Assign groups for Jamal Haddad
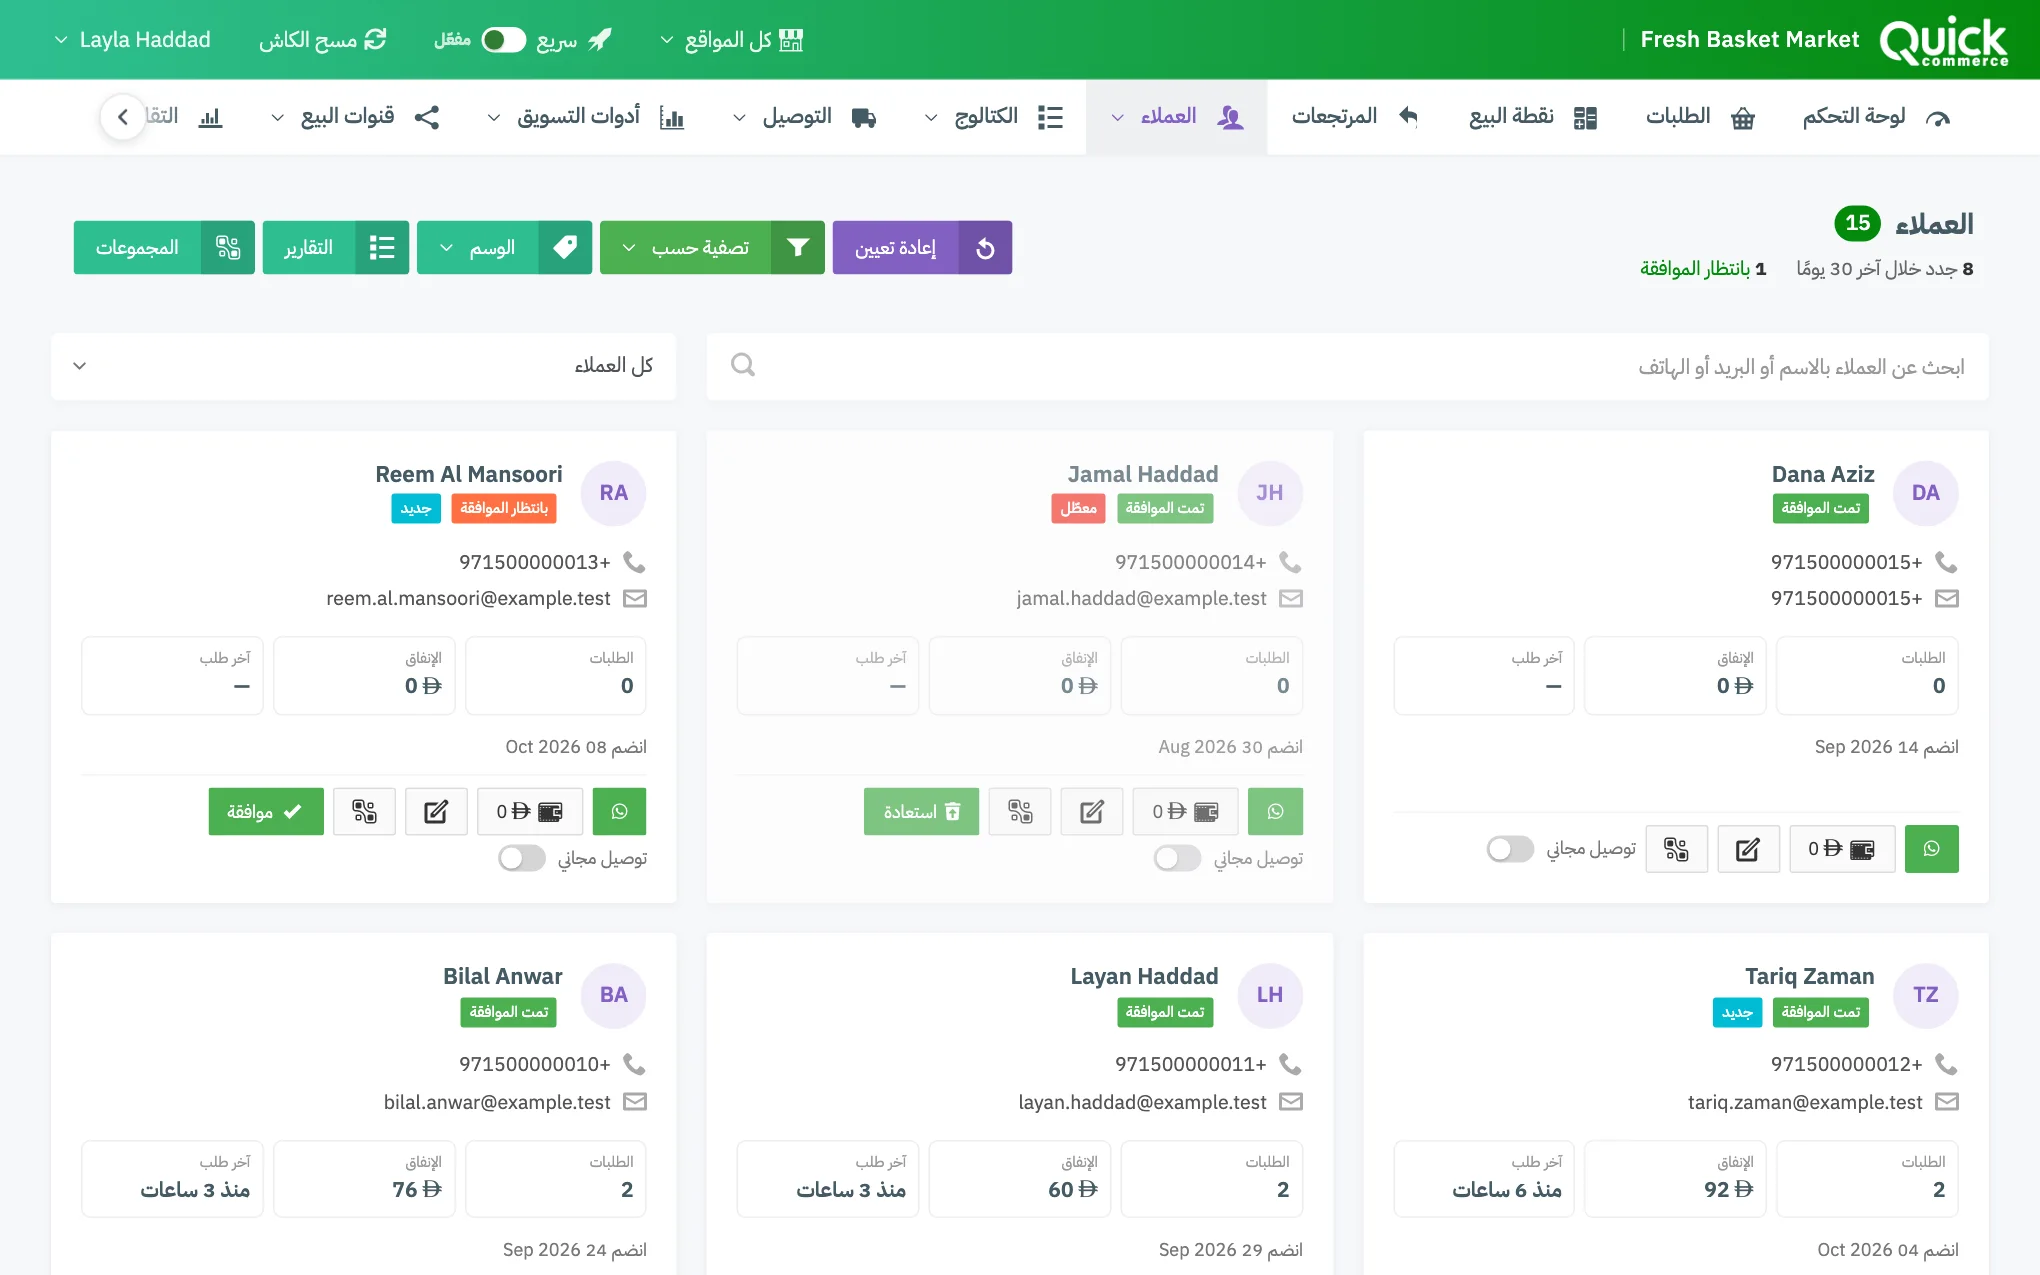Viewport: 2040px width, 1275px height. tap(1020, 811)
